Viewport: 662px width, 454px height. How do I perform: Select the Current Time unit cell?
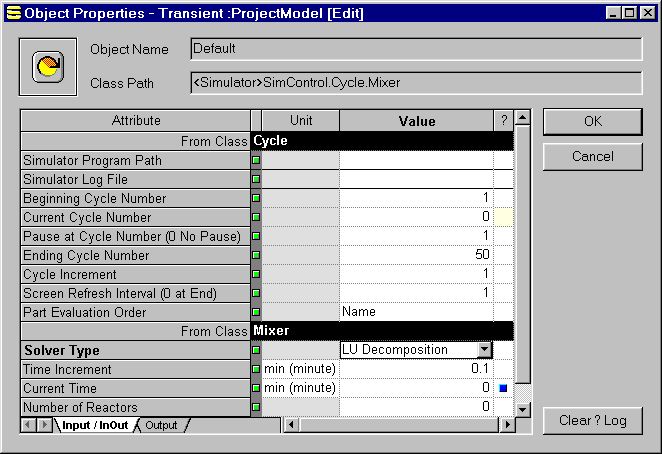[300, 388]
